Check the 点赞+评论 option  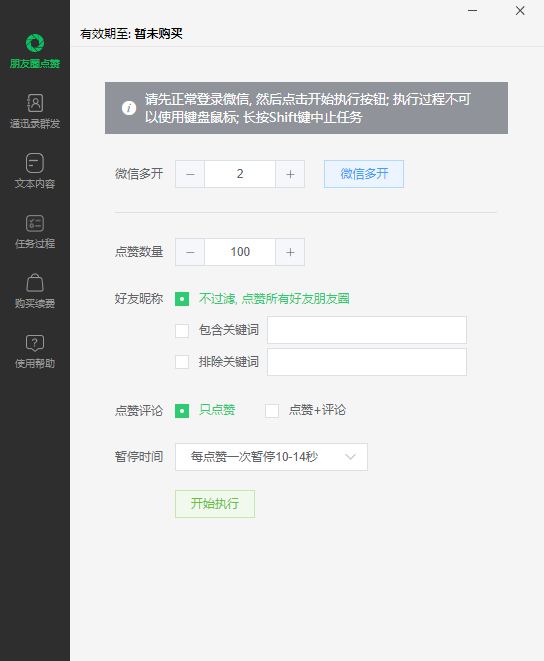pos(272,411)
